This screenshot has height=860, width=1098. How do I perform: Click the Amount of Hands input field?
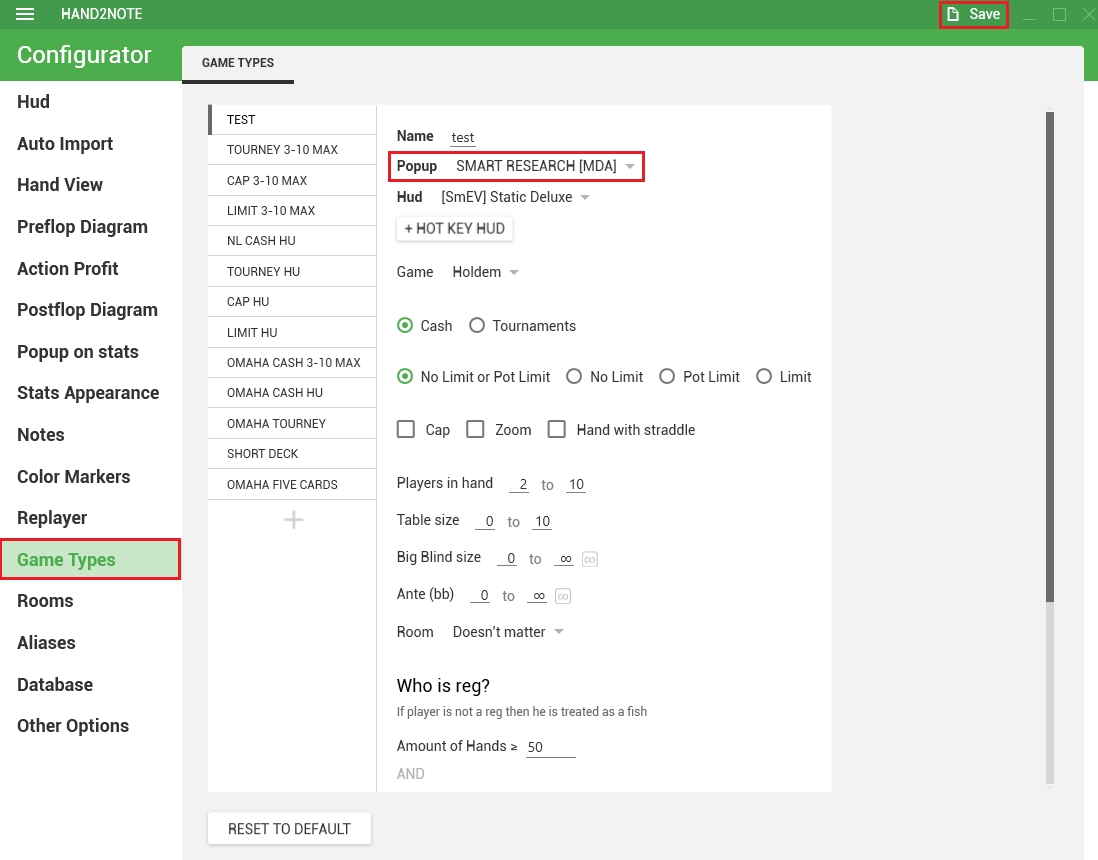pos(550,747)
